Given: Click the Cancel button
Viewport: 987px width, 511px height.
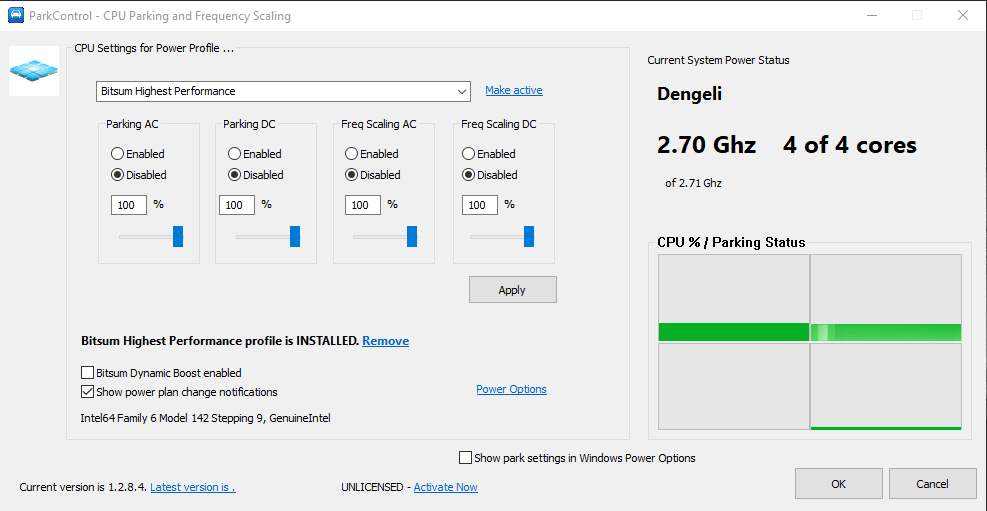Looking at the screenshot, I should [932, 484].
